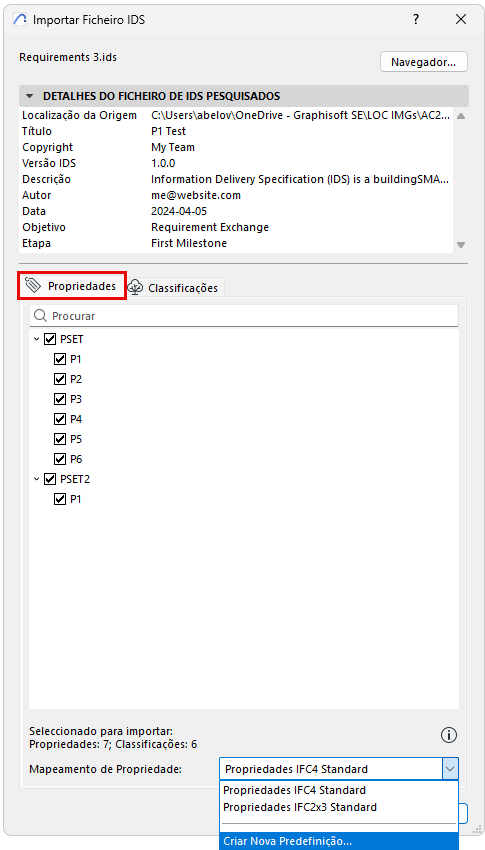The image size is (485, 850).
Task: Select Propriedades IFC2x3 Standard option
Action: click(x=339, y=807)
